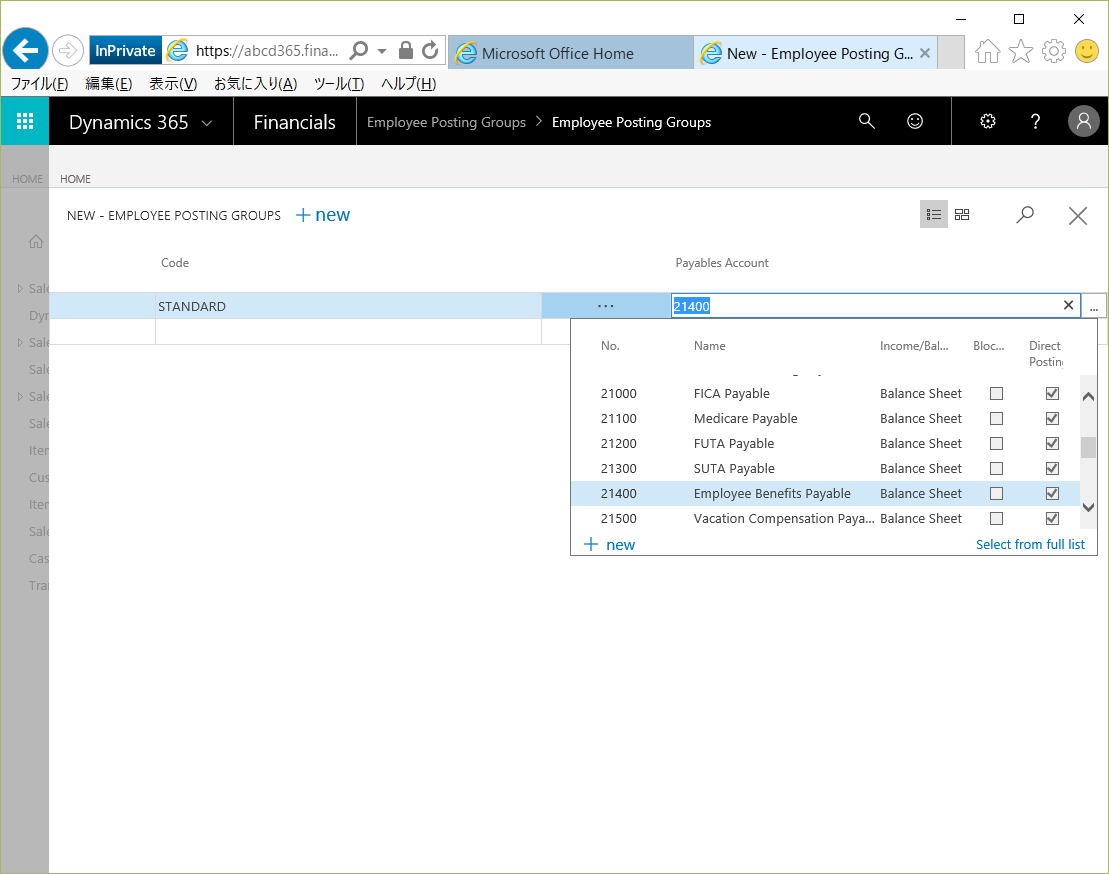This screenshot has height=874, width=1109.
Task: Click the browser back arrow button
Action: click(x=25, y=51)
